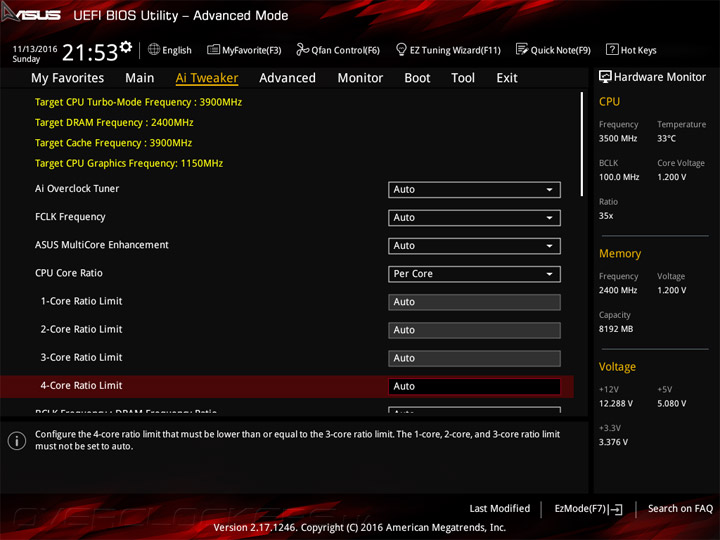Click the EzMode exit arrow icon
Image resolution: width=720 pixels, height=540 pixels.
[x=615, y=509]
